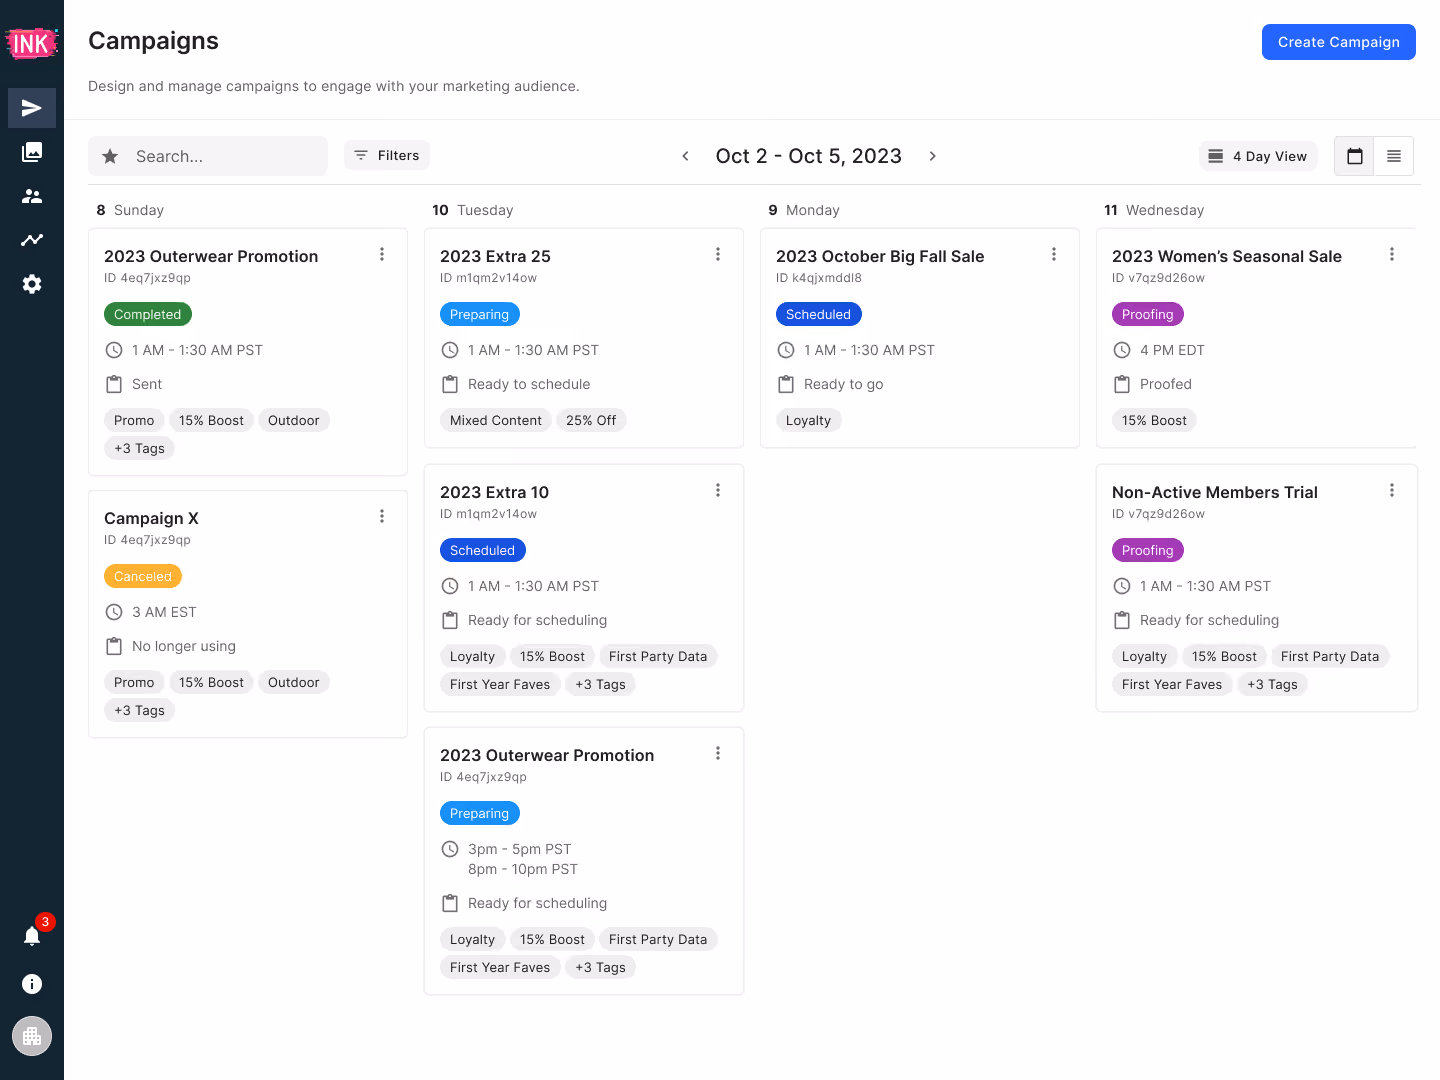Open the 2023 Extra 25 campaign title
Viewport: 1440px width, 1080px height.
(495, 256)
